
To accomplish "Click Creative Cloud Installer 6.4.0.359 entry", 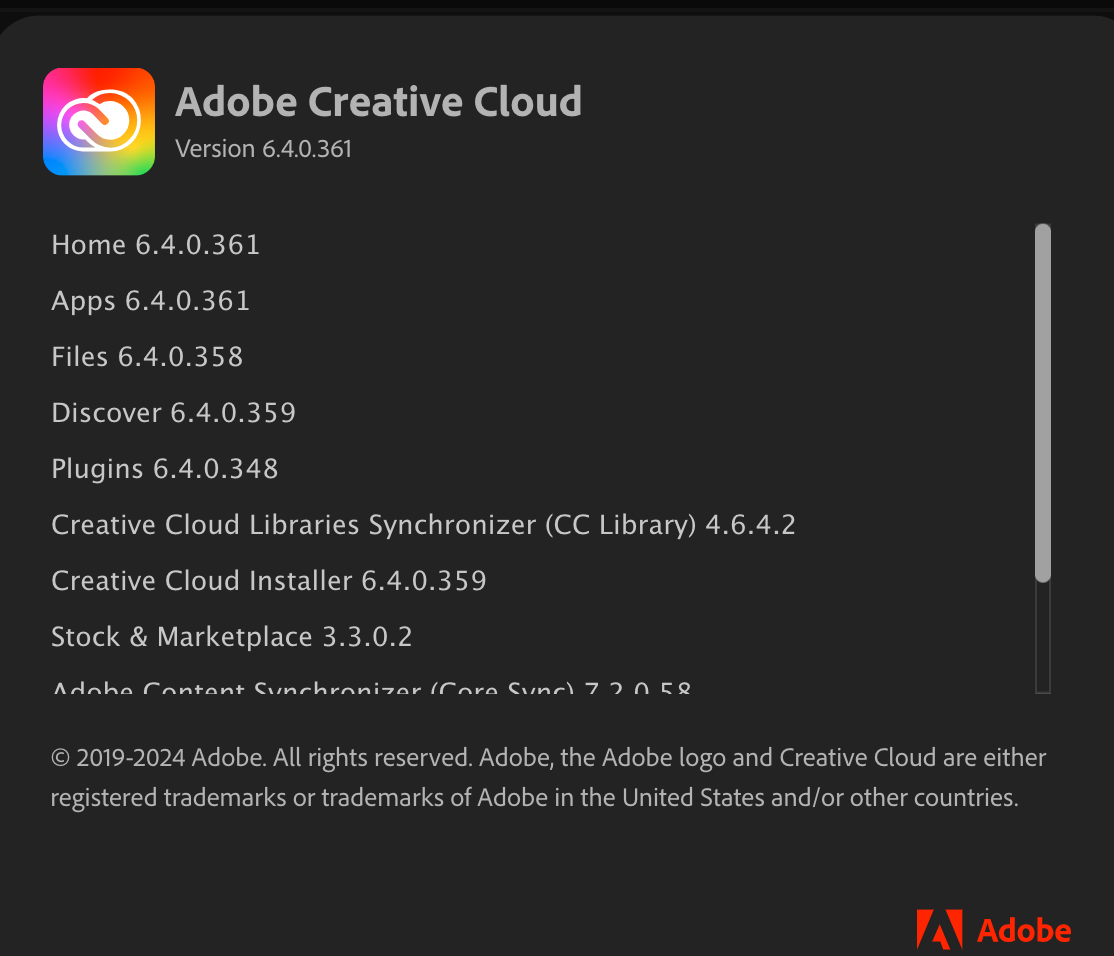I will 268,581.
